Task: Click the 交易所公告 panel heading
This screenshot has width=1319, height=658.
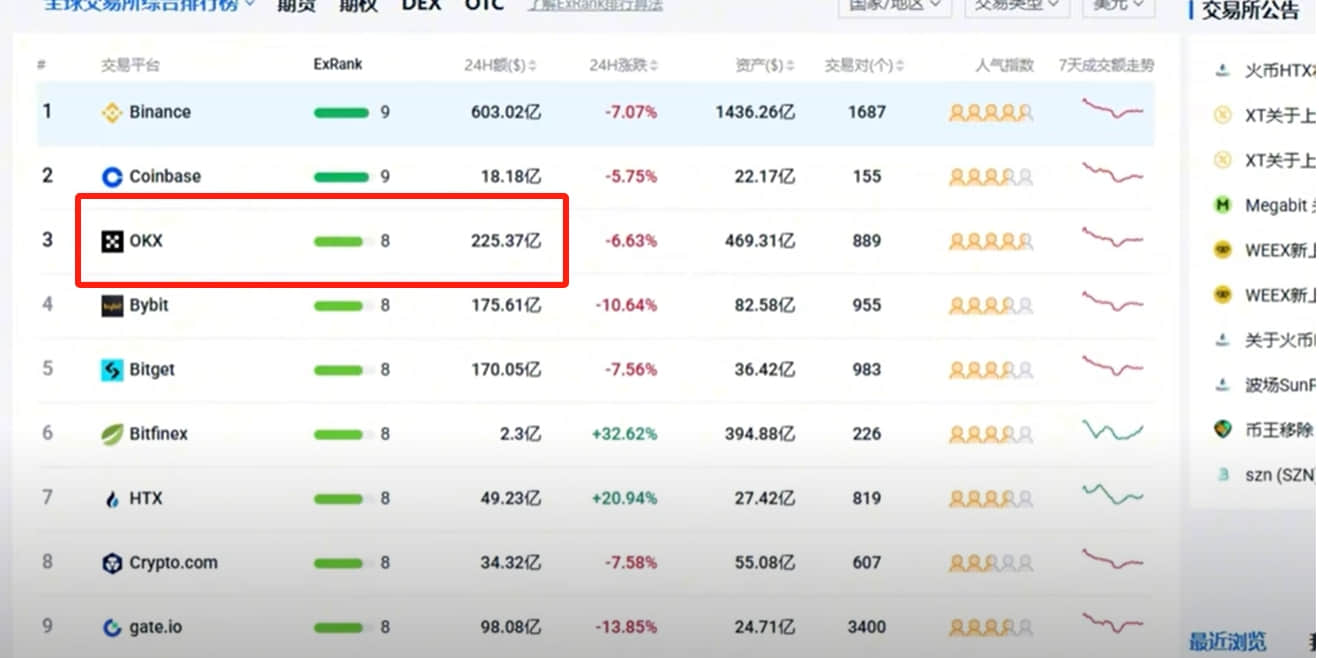Action: 1251,10
